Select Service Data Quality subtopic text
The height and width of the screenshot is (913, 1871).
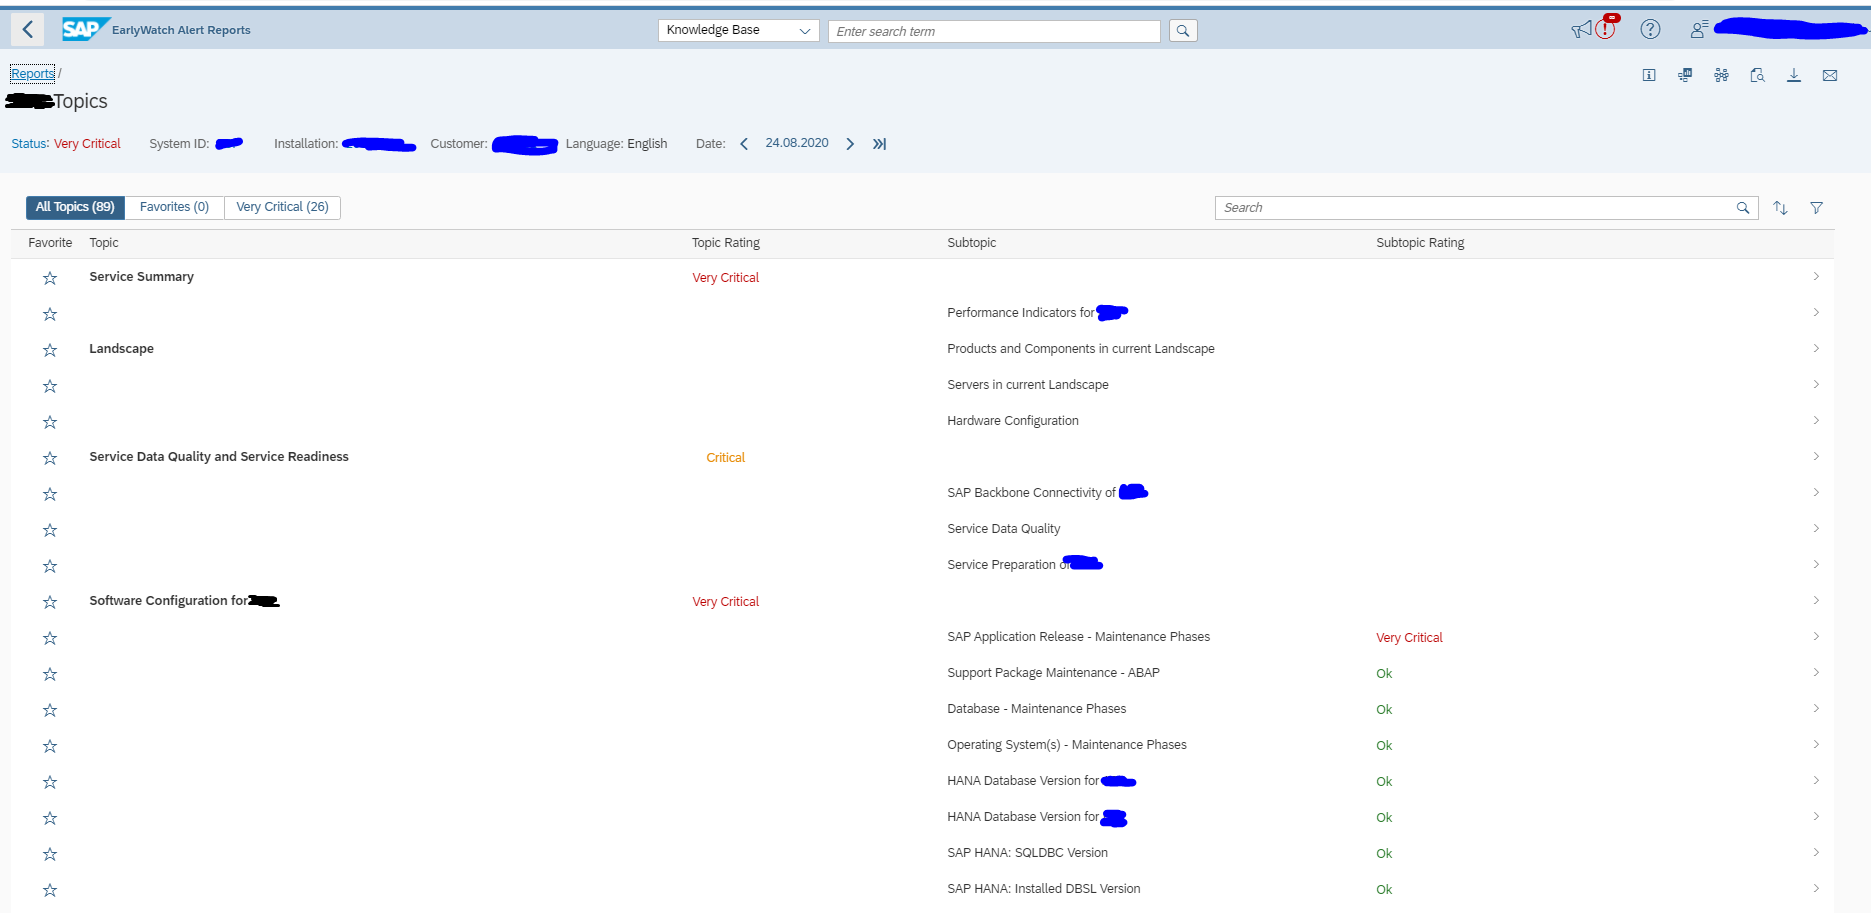[x=1004, y=529]
